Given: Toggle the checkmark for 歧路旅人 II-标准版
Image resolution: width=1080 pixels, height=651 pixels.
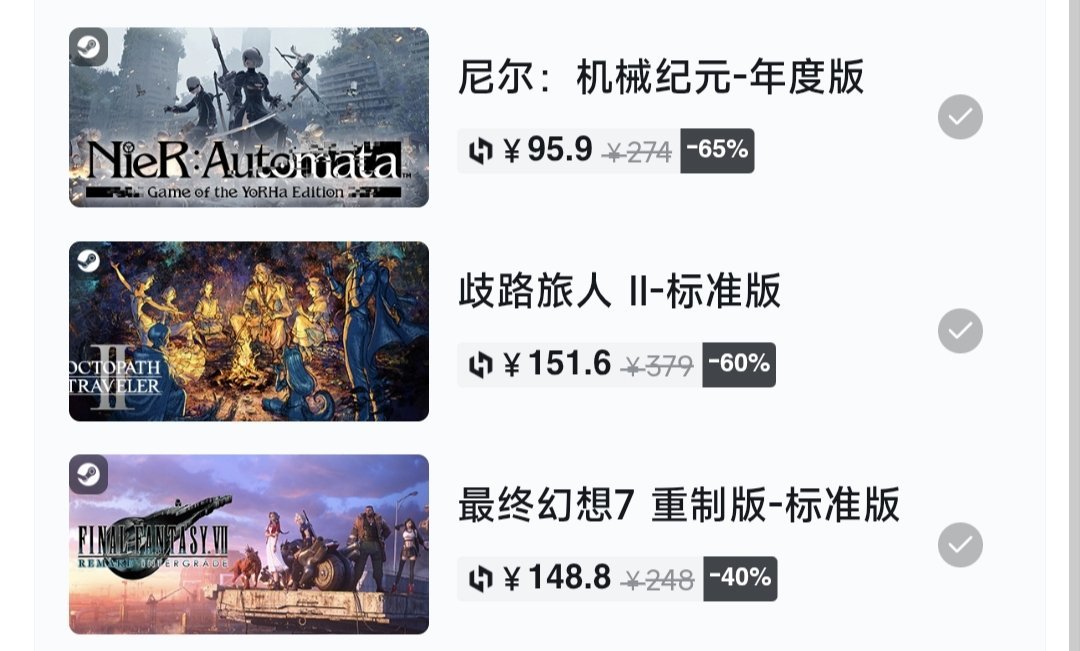Looking at the screenshot, I should pyautogui.click(x=960, y=331).
